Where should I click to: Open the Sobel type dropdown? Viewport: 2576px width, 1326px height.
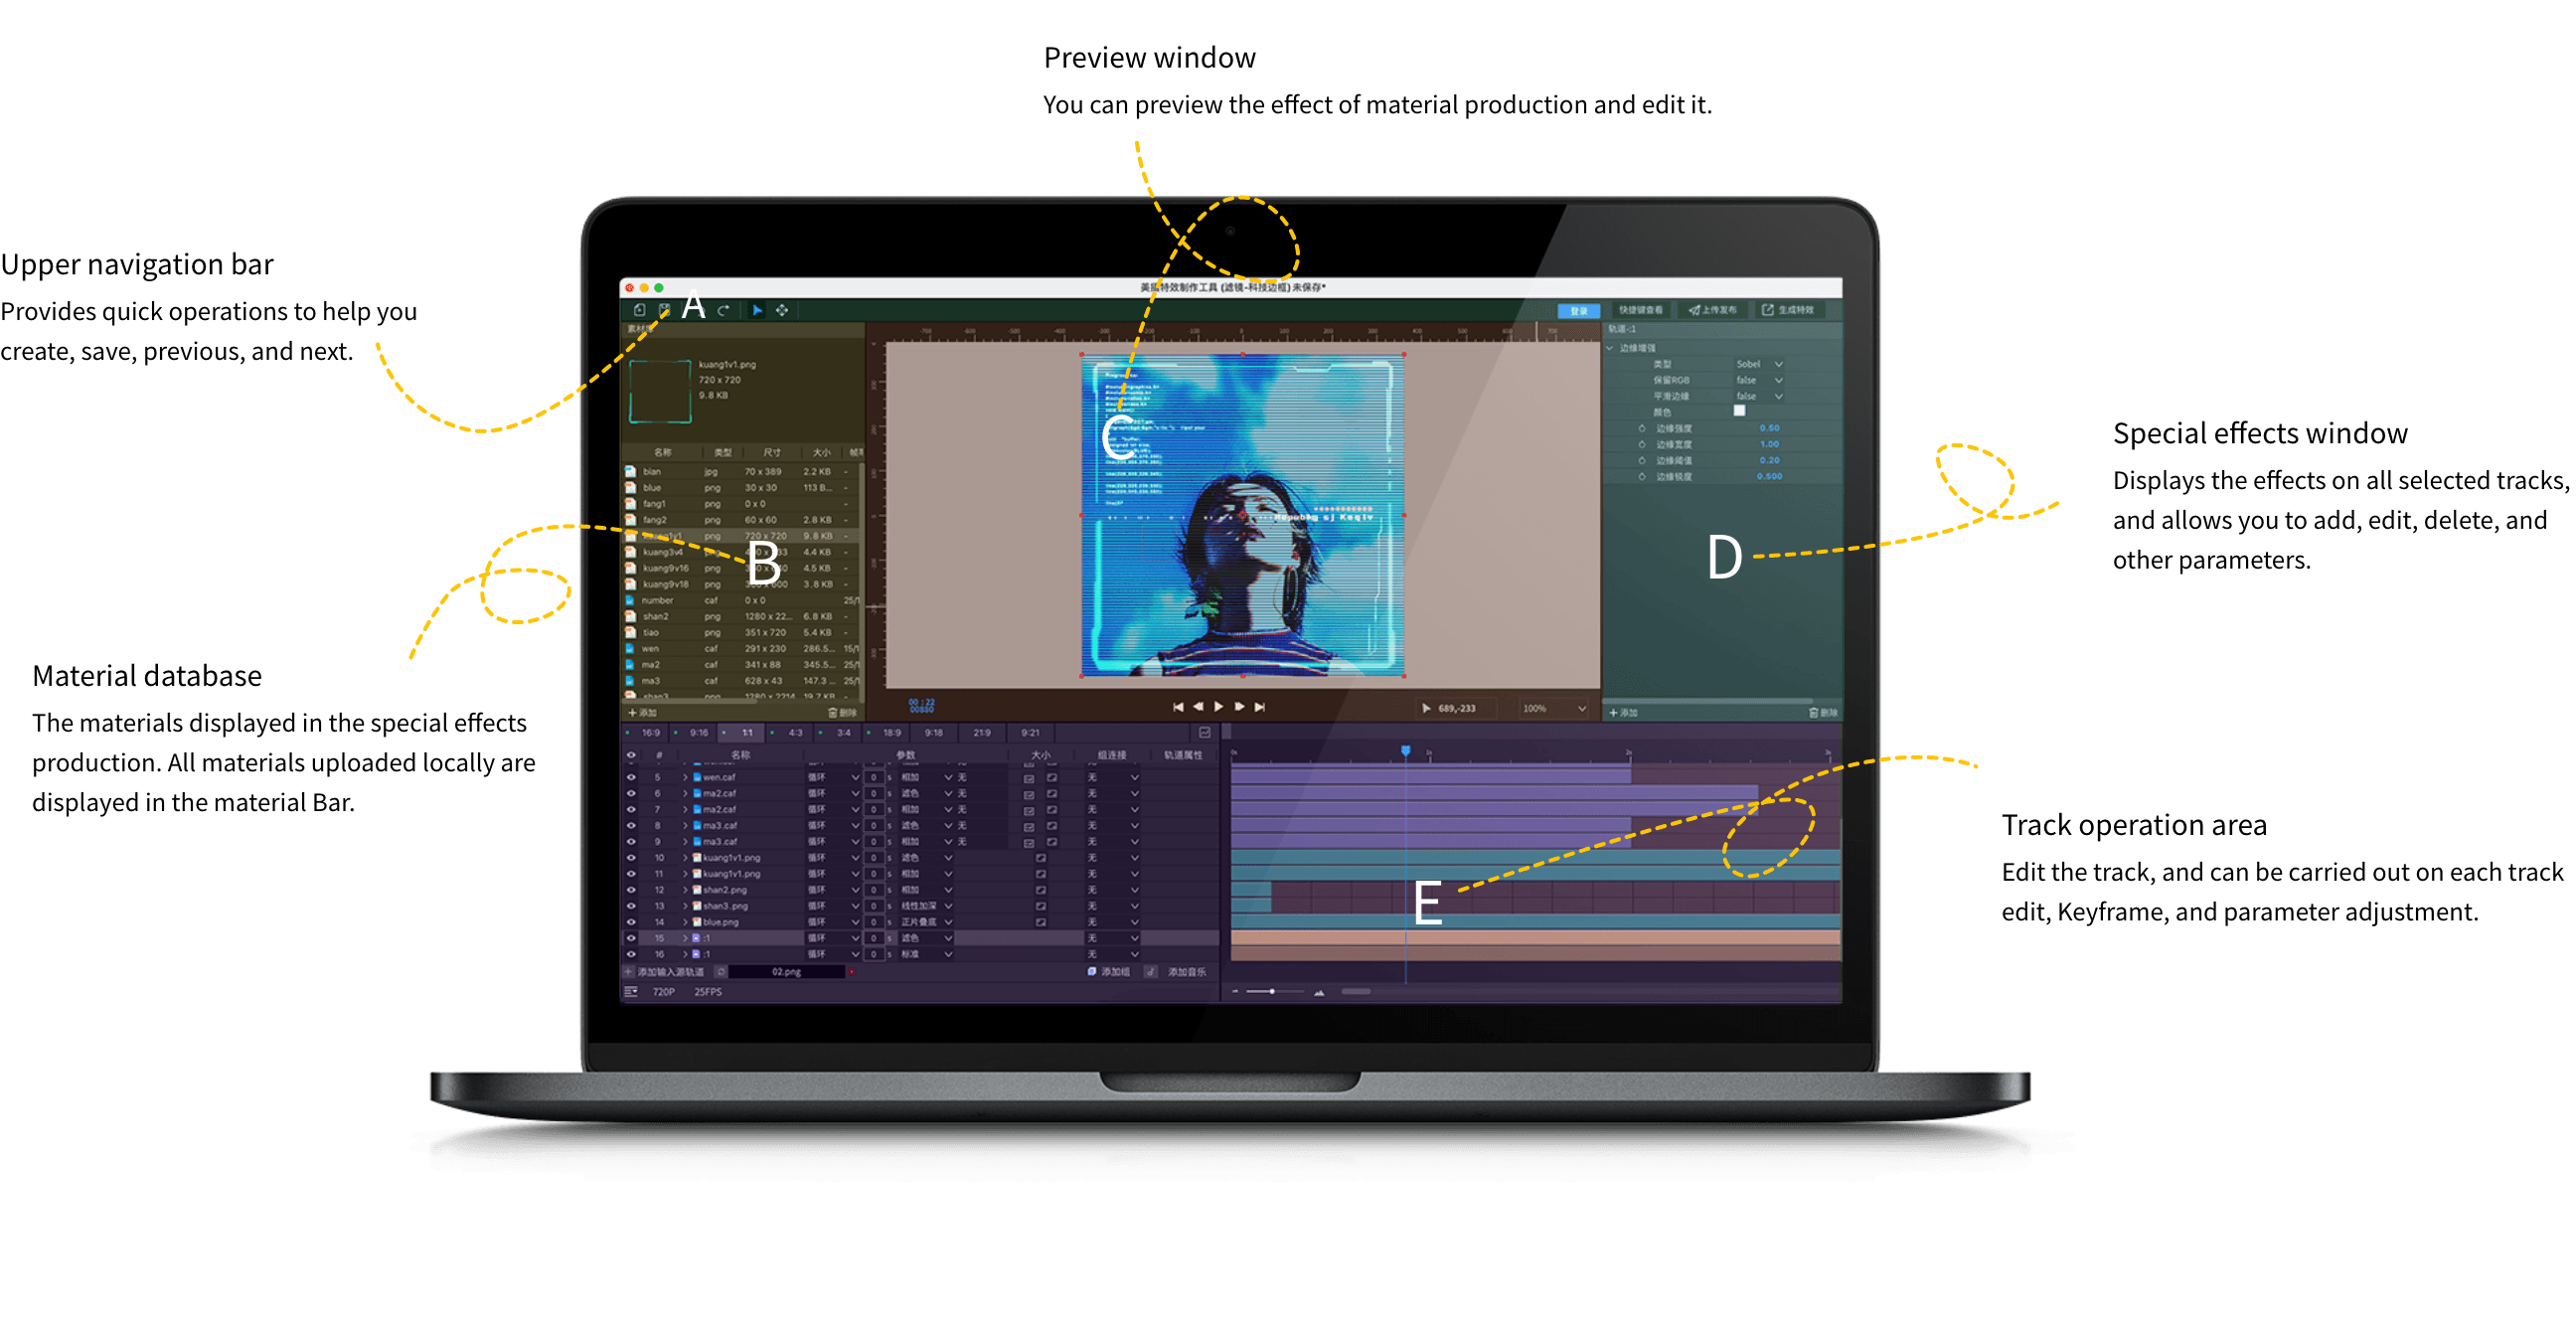click(1760, 364)
